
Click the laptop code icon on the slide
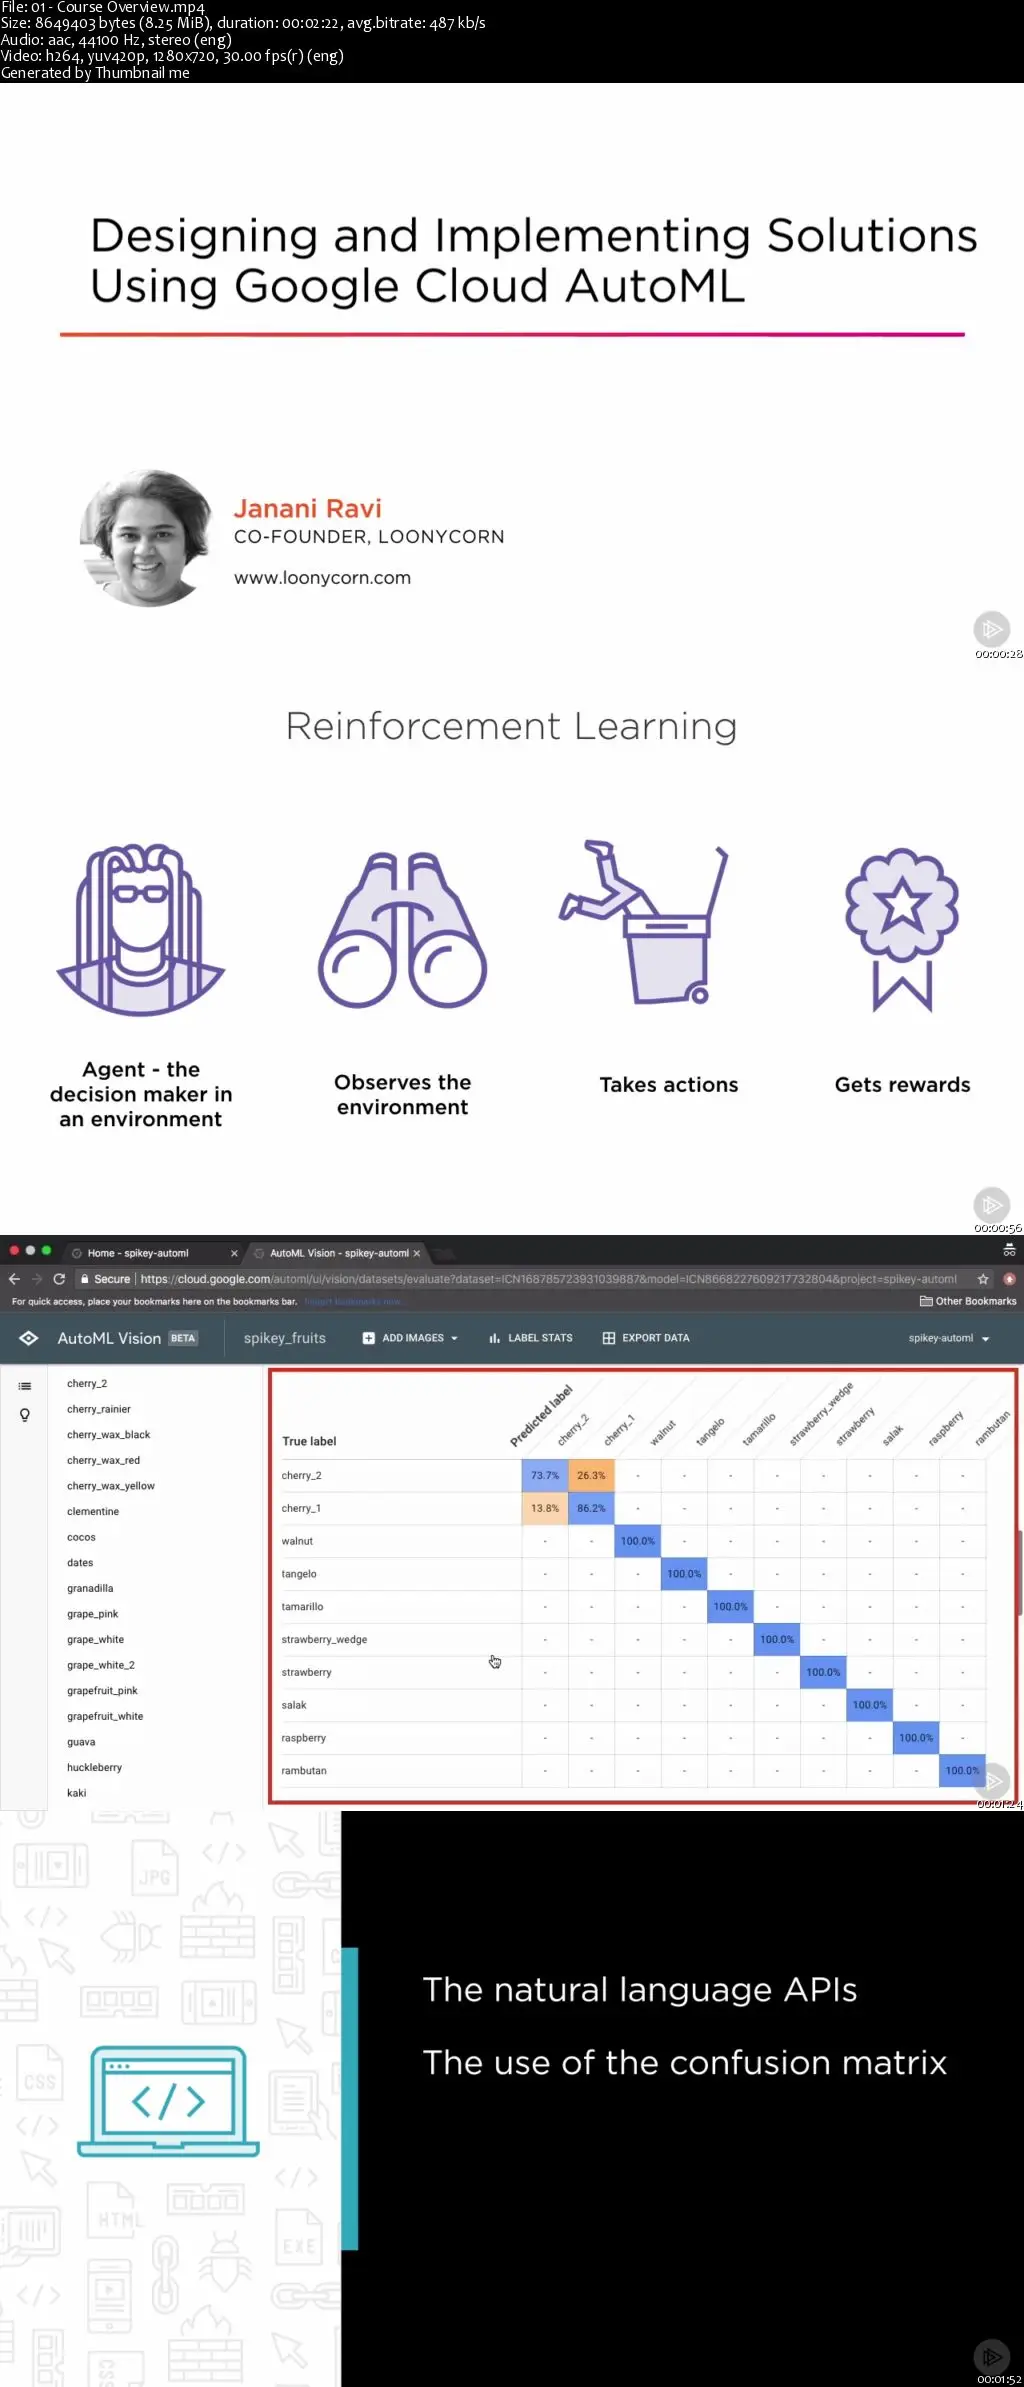point(168,2101)
